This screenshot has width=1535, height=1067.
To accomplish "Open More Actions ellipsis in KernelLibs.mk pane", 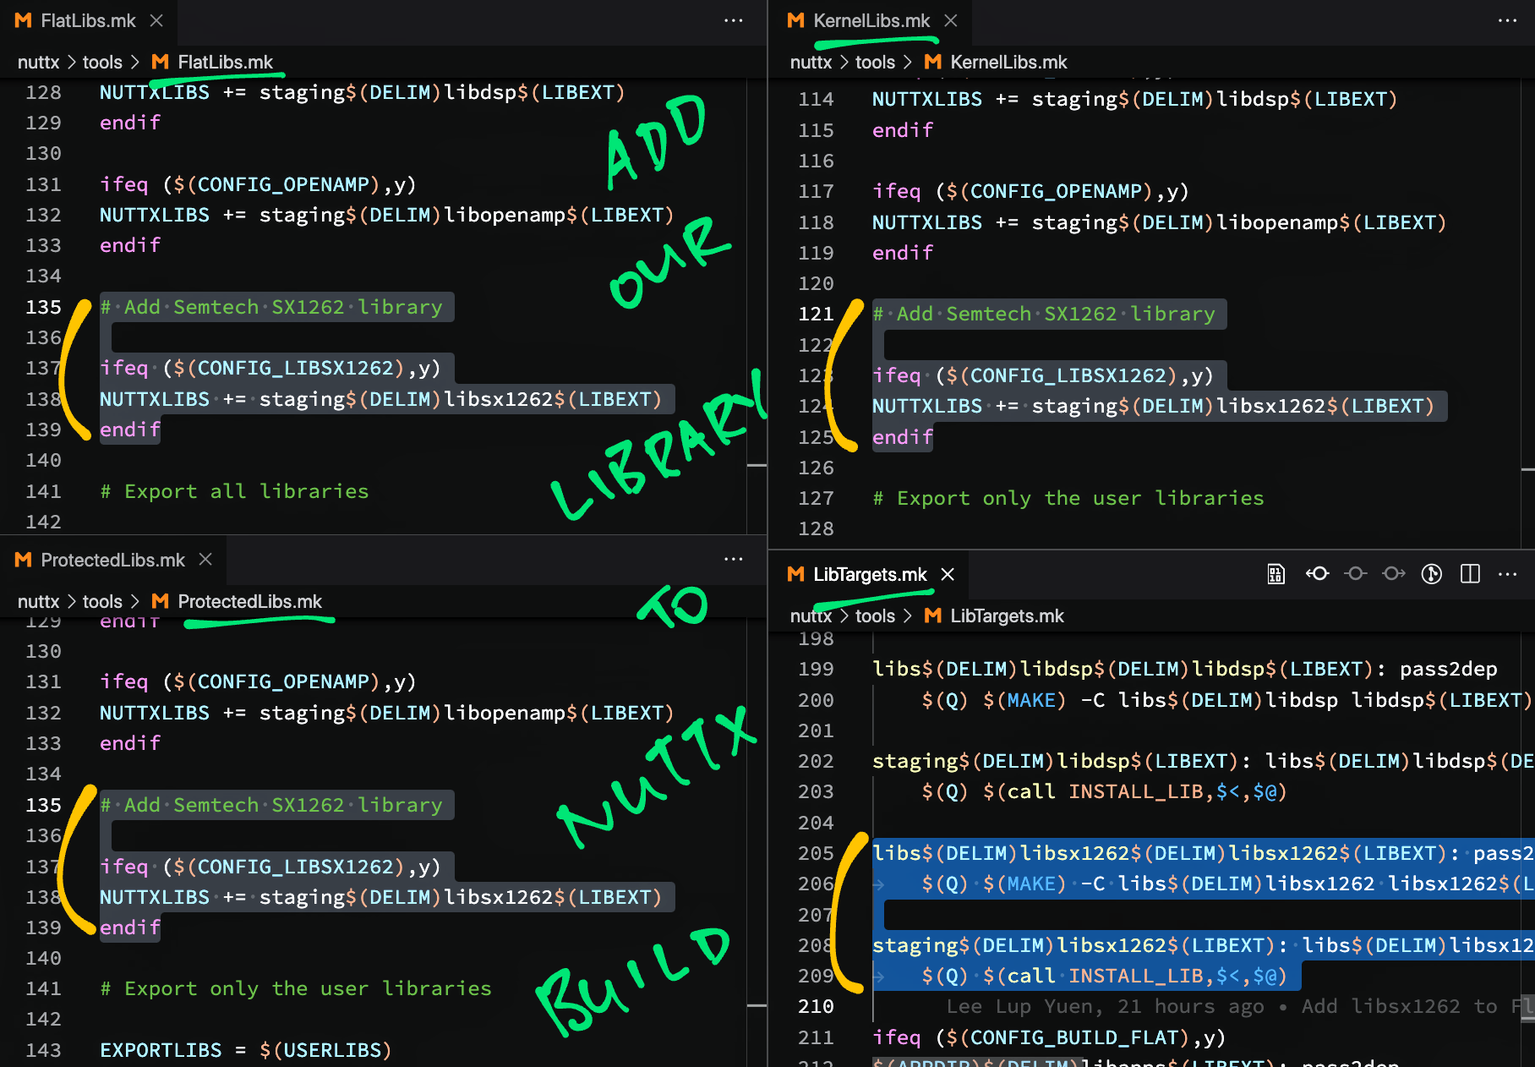I will tap(1507, 21).
